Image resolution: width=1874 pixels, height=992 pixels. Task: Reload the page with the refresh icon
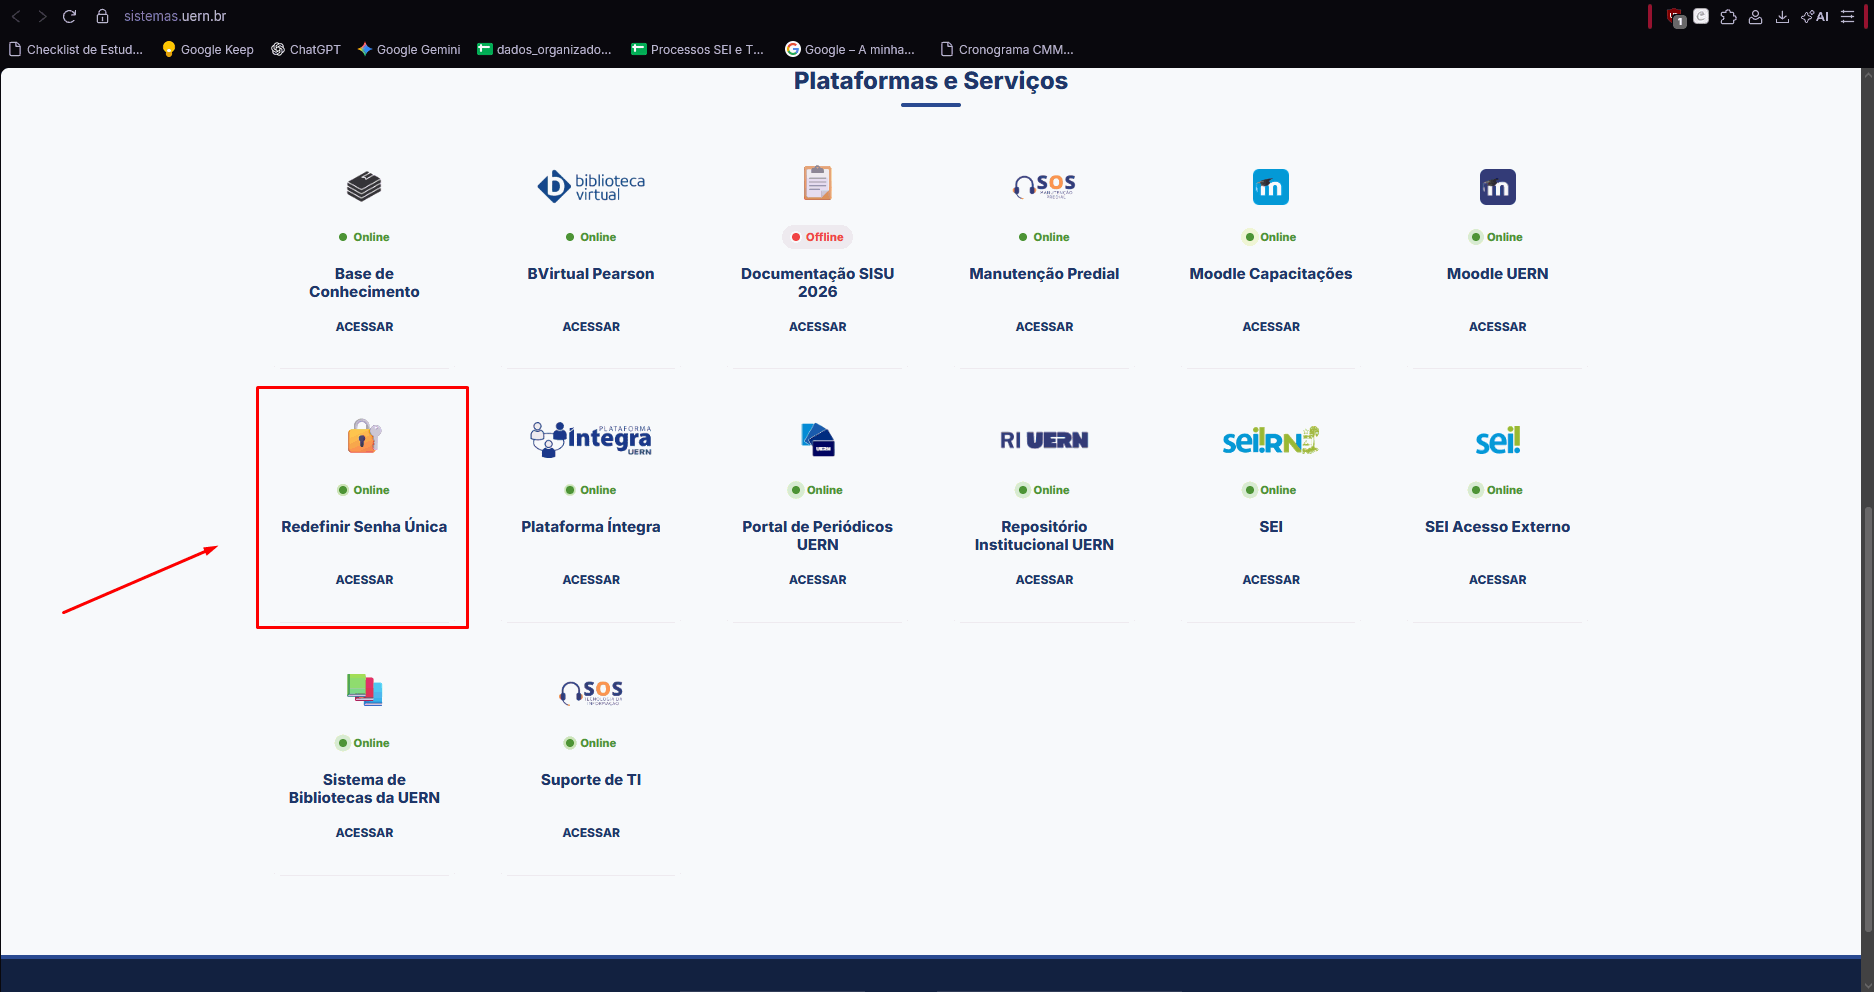point(69,16)
